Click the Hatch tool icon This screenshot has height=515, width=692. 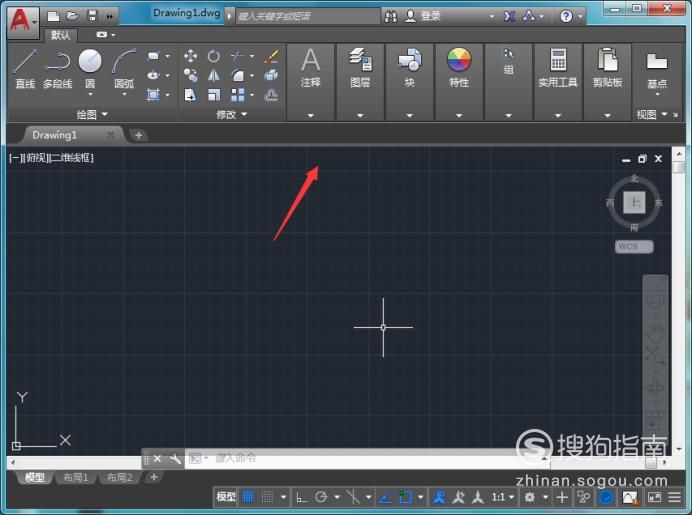[153, 95]
